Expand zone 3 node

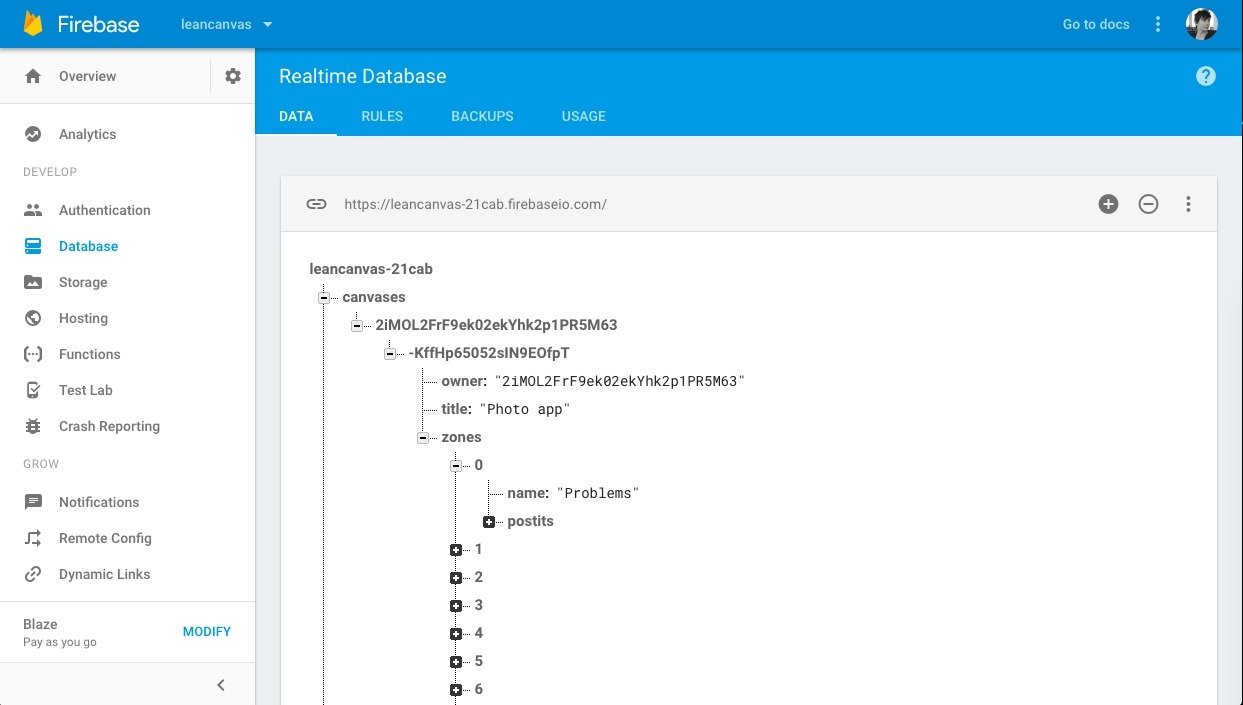click(x=455, y=606)
